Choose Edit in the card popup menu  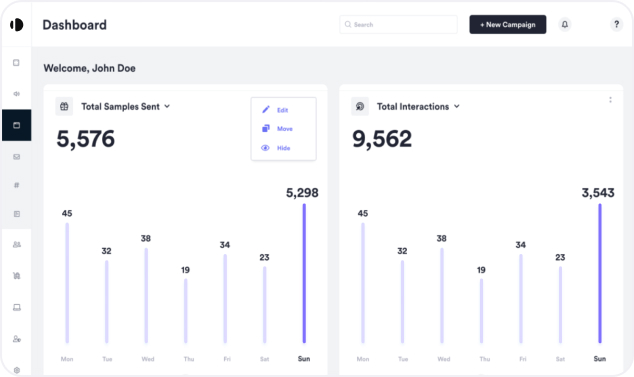pyautogui.click(x=275, y=110)
